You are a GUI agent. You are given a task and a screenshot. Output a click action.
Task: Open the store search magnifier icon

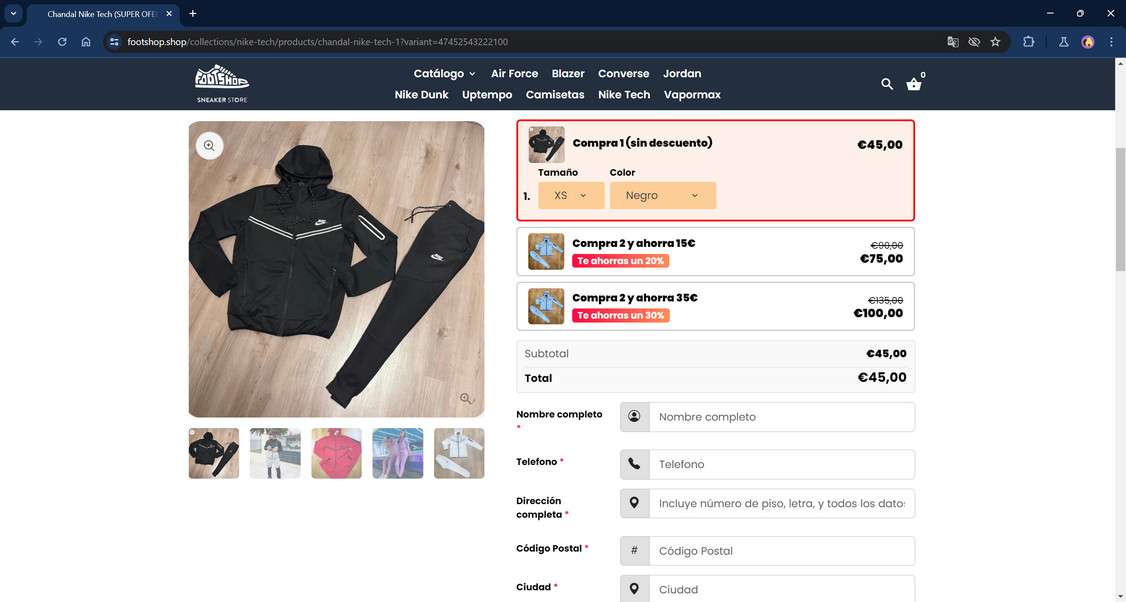click(x=887, y=84)
